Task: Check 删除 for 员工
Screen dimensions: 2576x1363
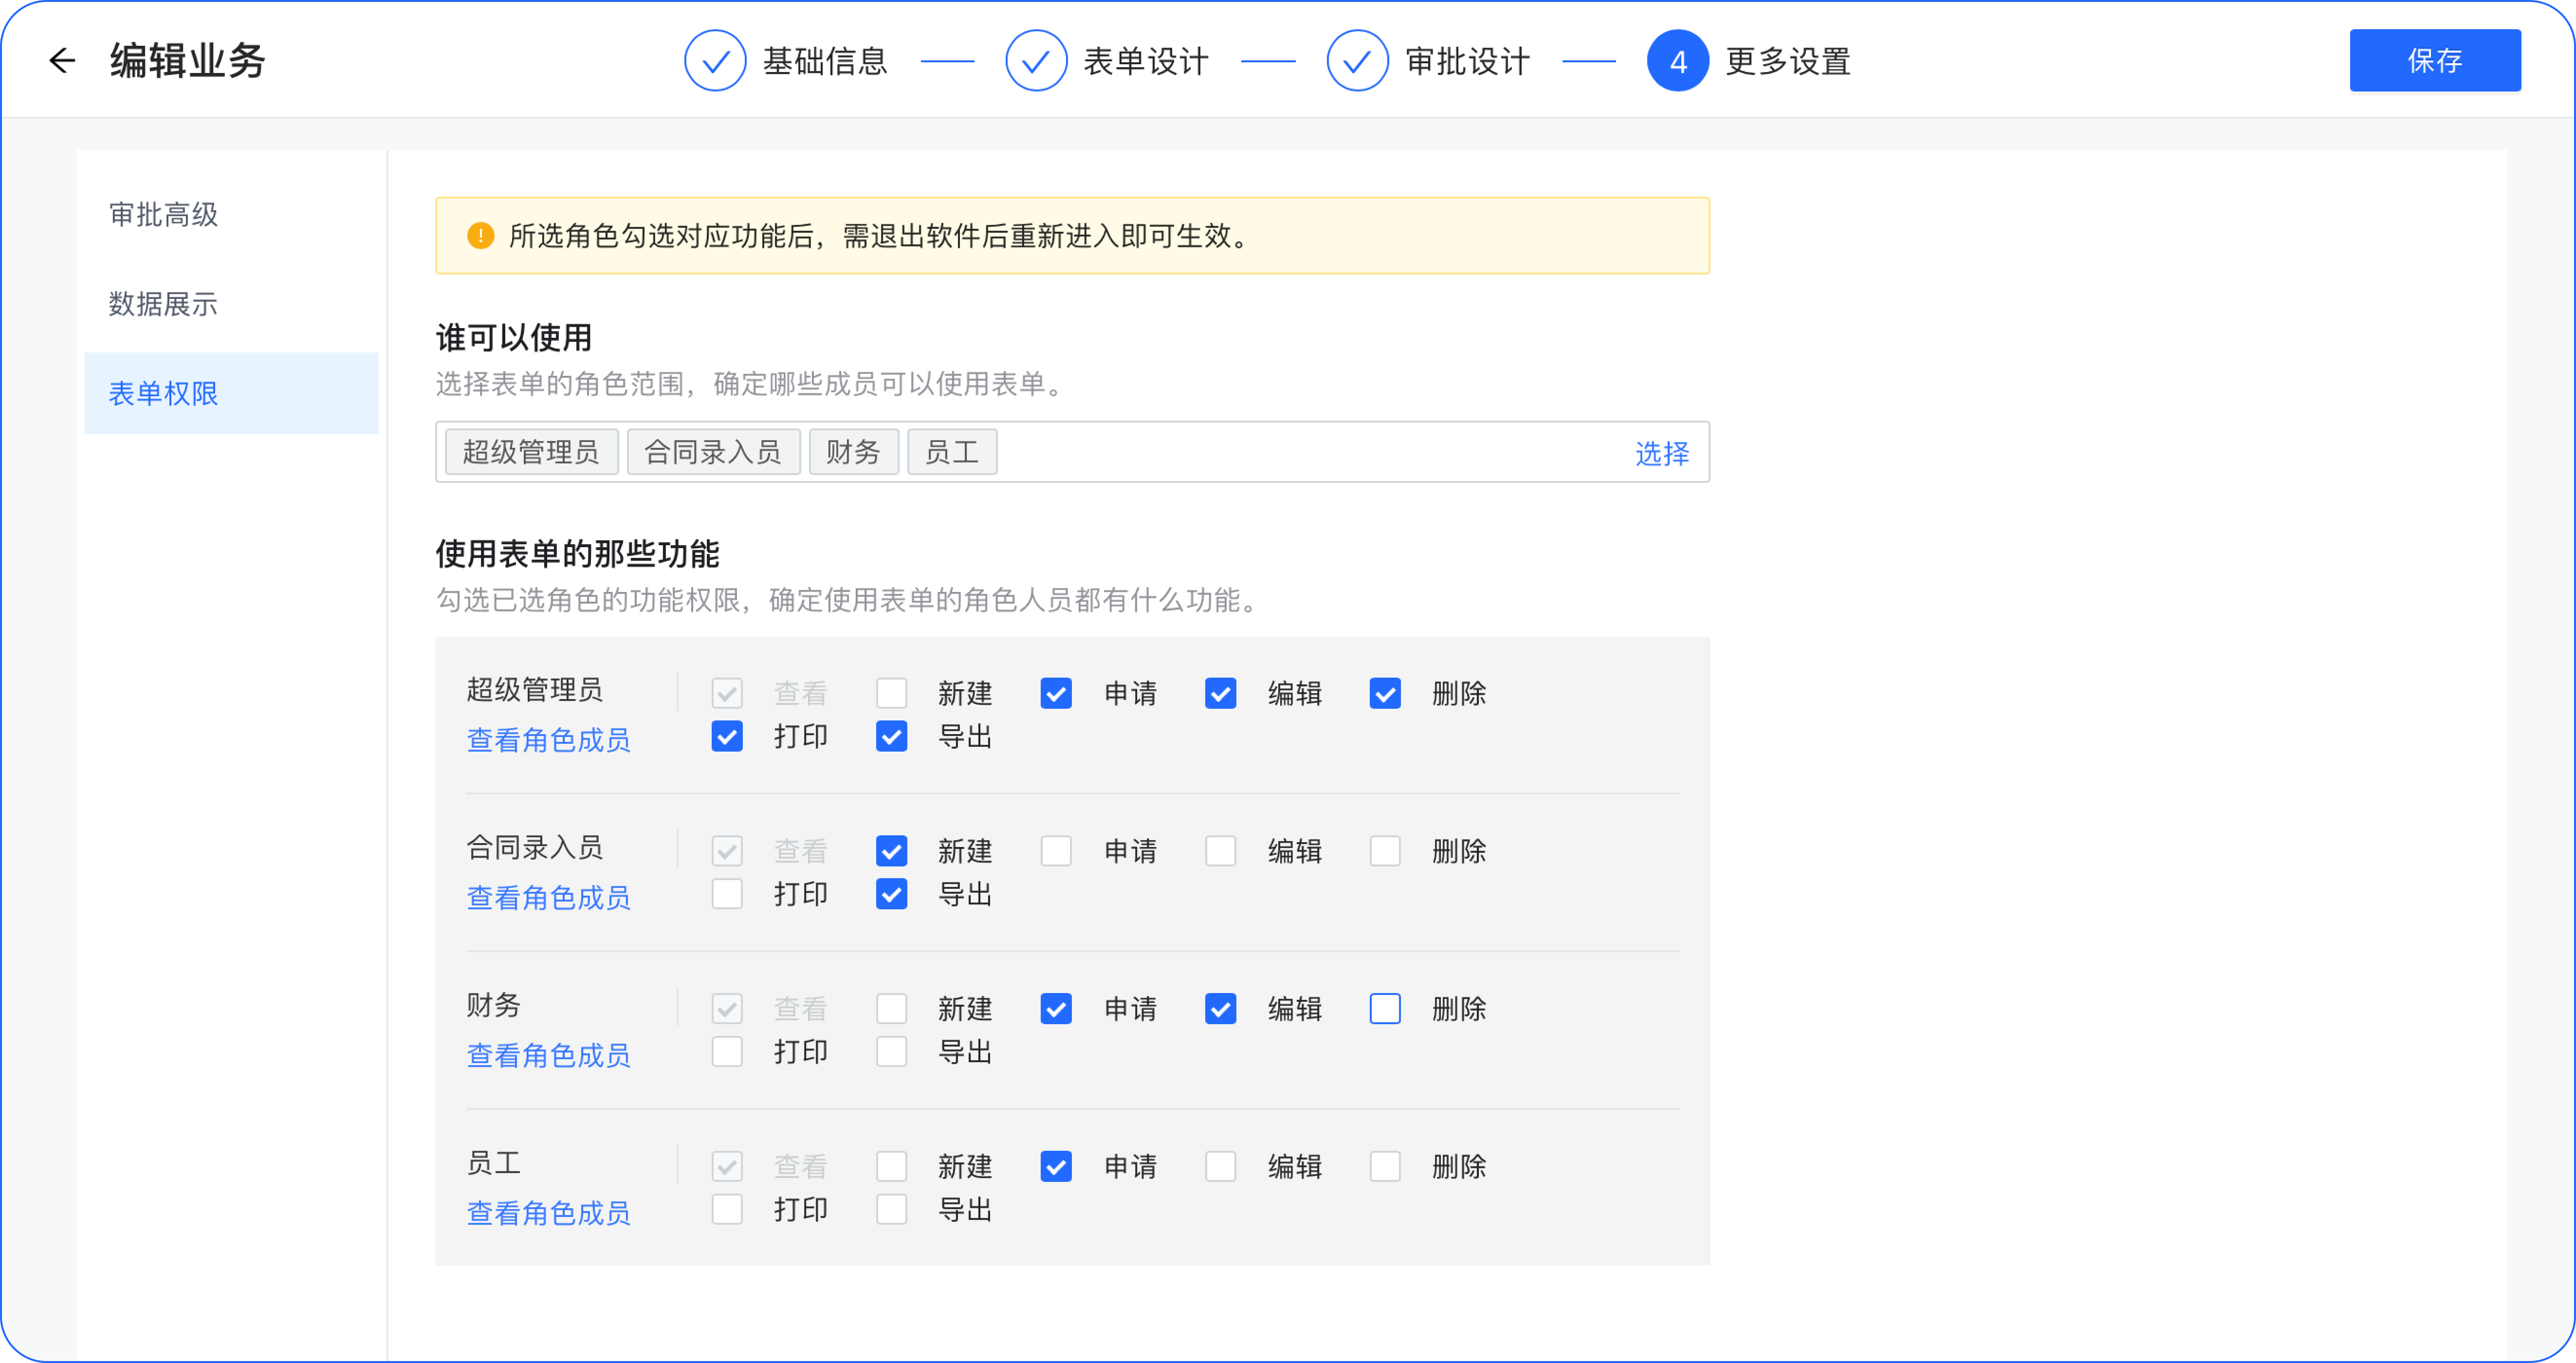Action: [x=1385, y=1167]
